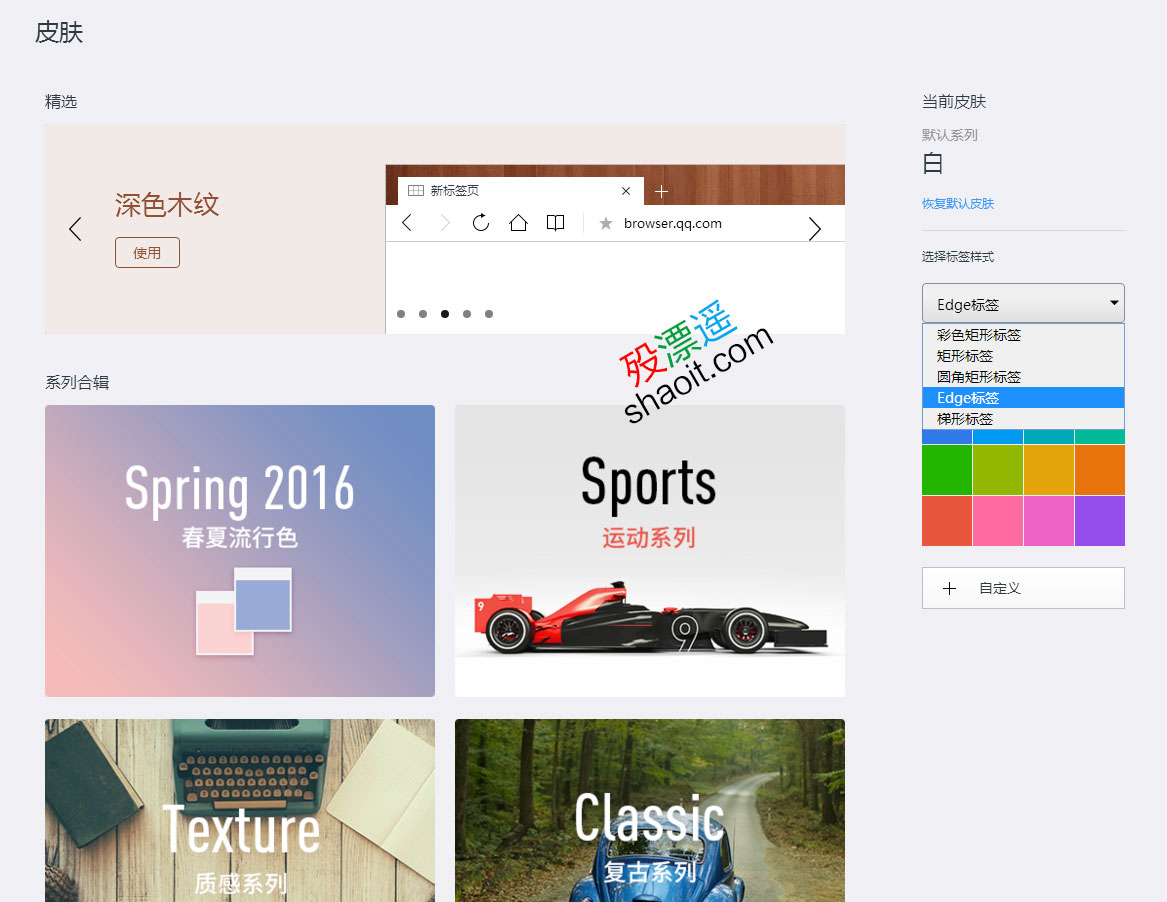Click 恢复默认皮肤 link

click(x=958, y=203)
